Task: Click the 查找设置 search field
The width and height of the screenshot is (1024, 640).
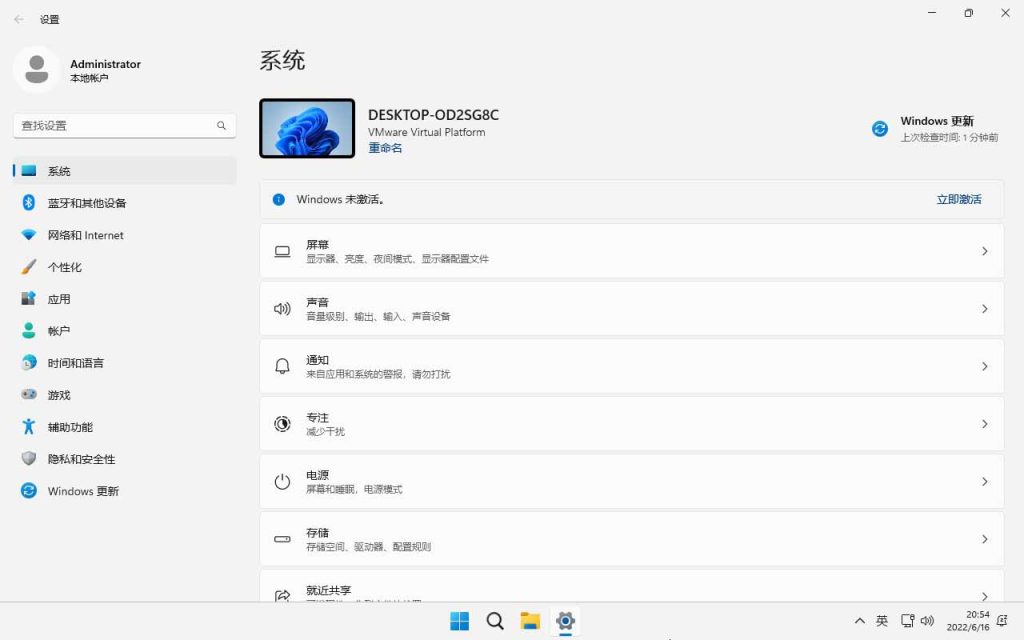Action: pyautogui.click(x=115, y=126)
